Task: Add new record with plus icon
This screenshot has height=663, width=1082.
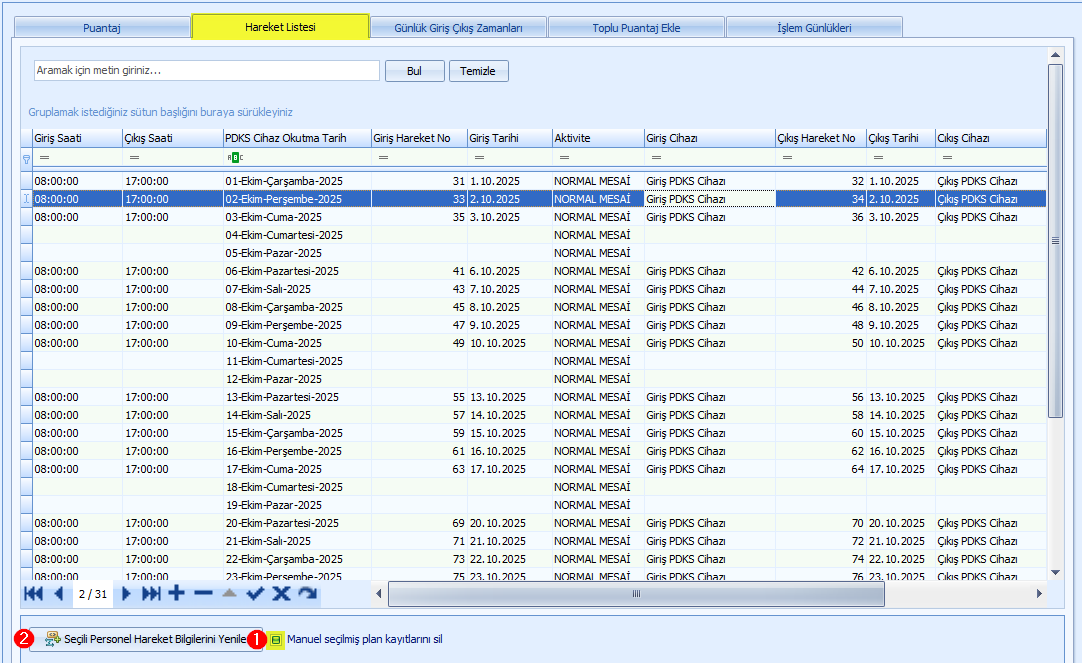Action: [177, 594]
